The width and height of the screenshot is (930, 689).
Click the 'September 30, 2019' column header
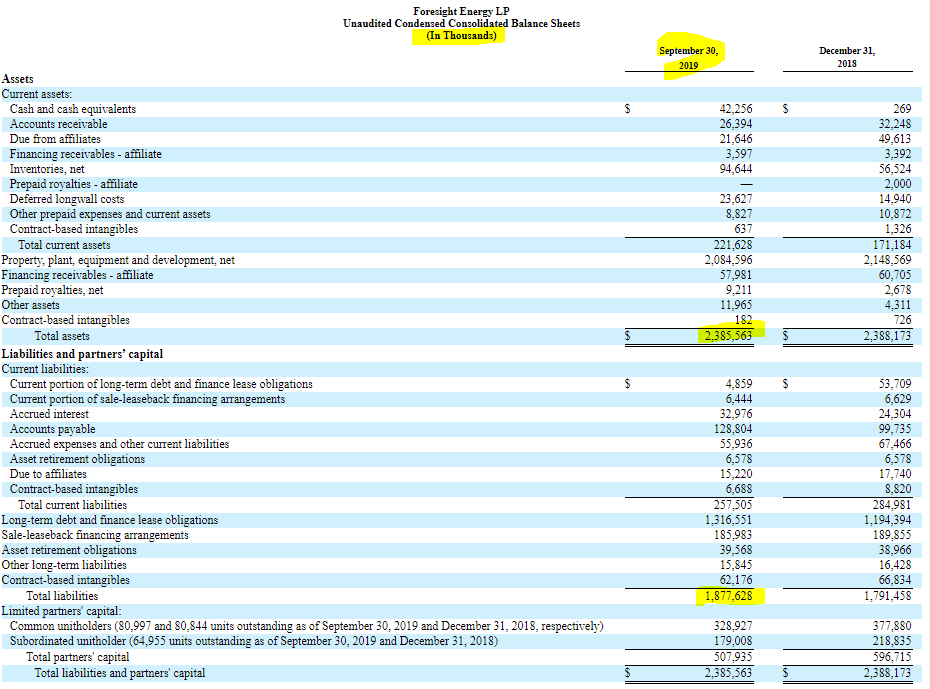(689, 58)
